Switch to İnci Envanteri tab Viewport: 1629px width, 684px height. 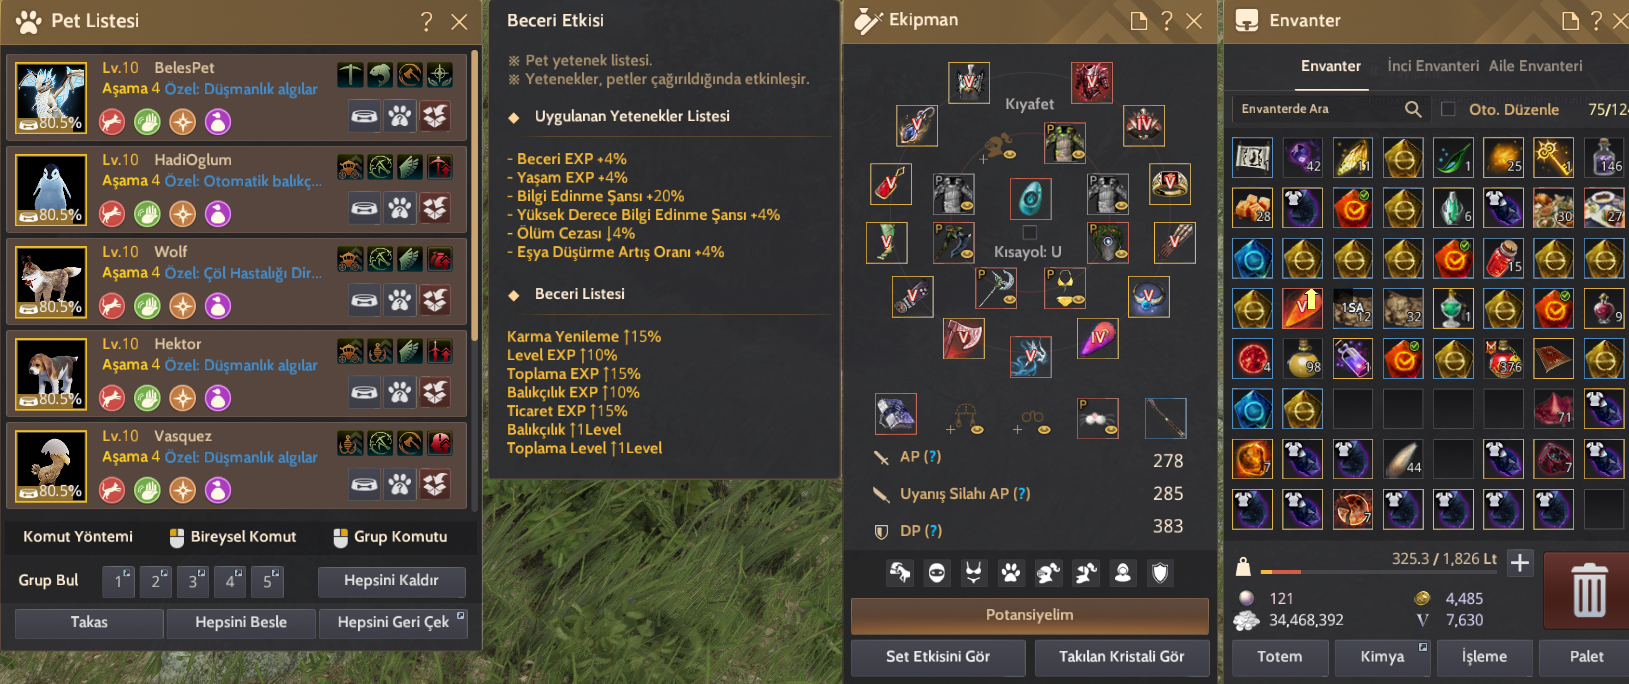point(1432,66)
